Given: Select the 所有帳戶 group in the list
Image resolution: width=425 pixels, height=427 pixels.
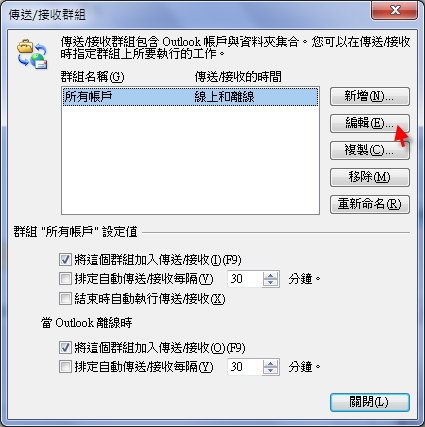Looking at the screenshot, I should pyautogui.click(x=190, y=97).
